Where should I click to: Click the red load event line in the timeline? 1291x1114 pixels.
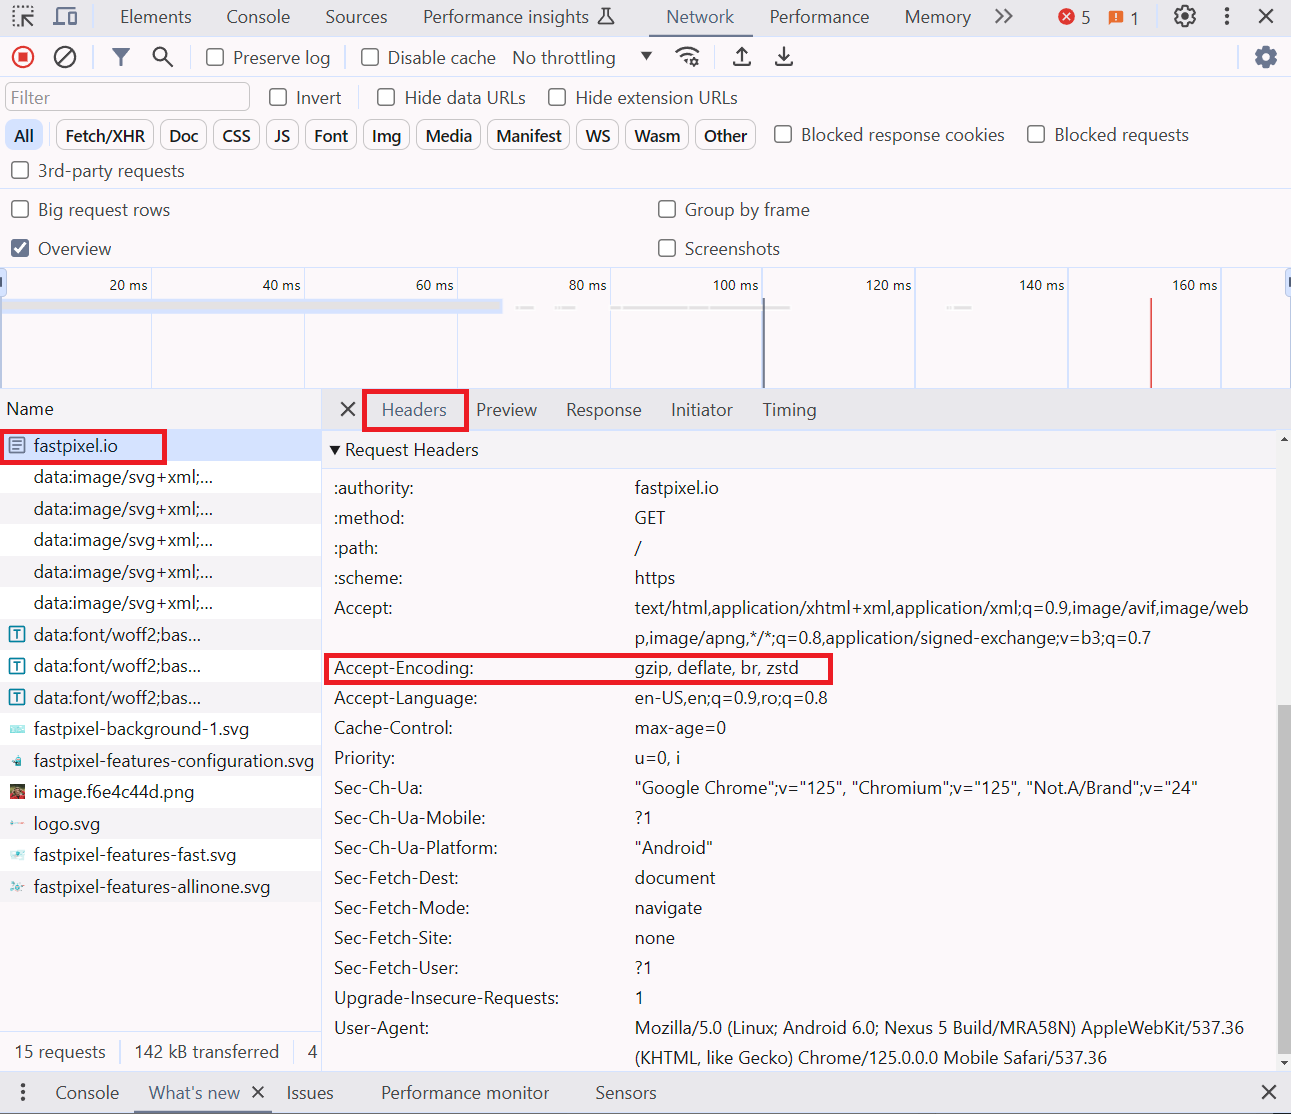1151,342
